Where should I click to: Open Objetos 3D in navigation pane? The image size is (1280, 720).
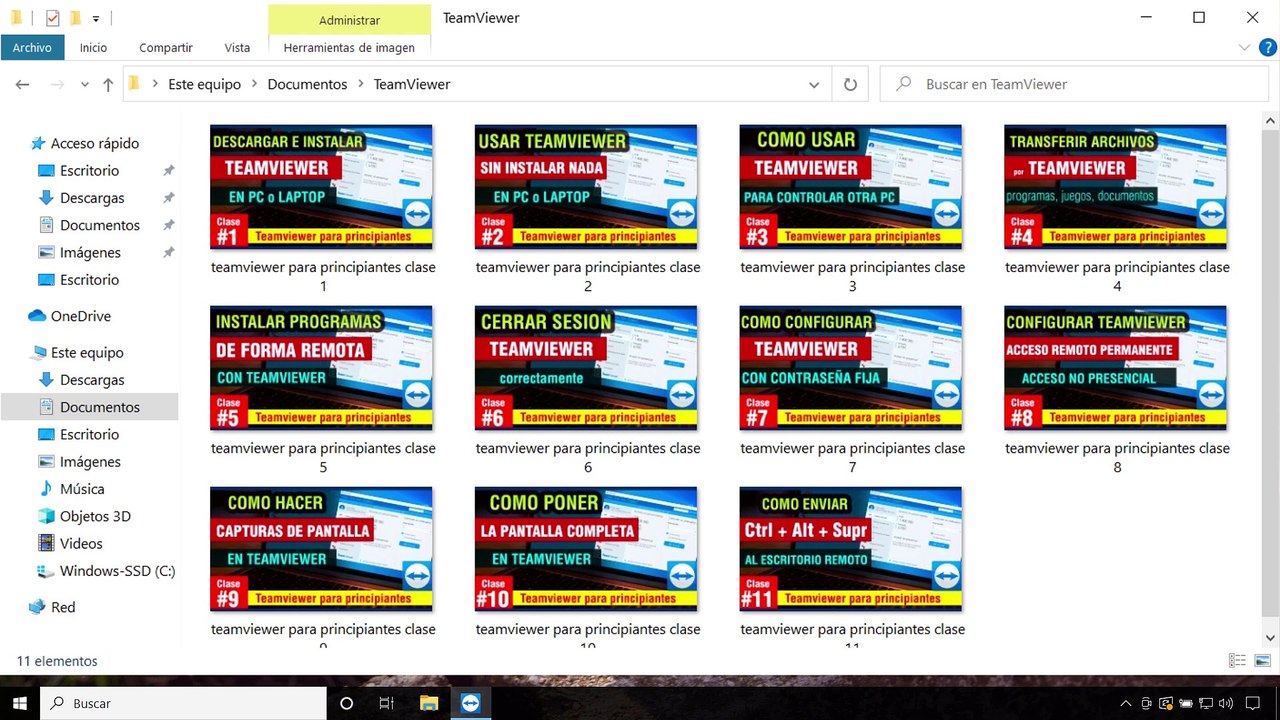pyautogui.click(x=95, y=516)
